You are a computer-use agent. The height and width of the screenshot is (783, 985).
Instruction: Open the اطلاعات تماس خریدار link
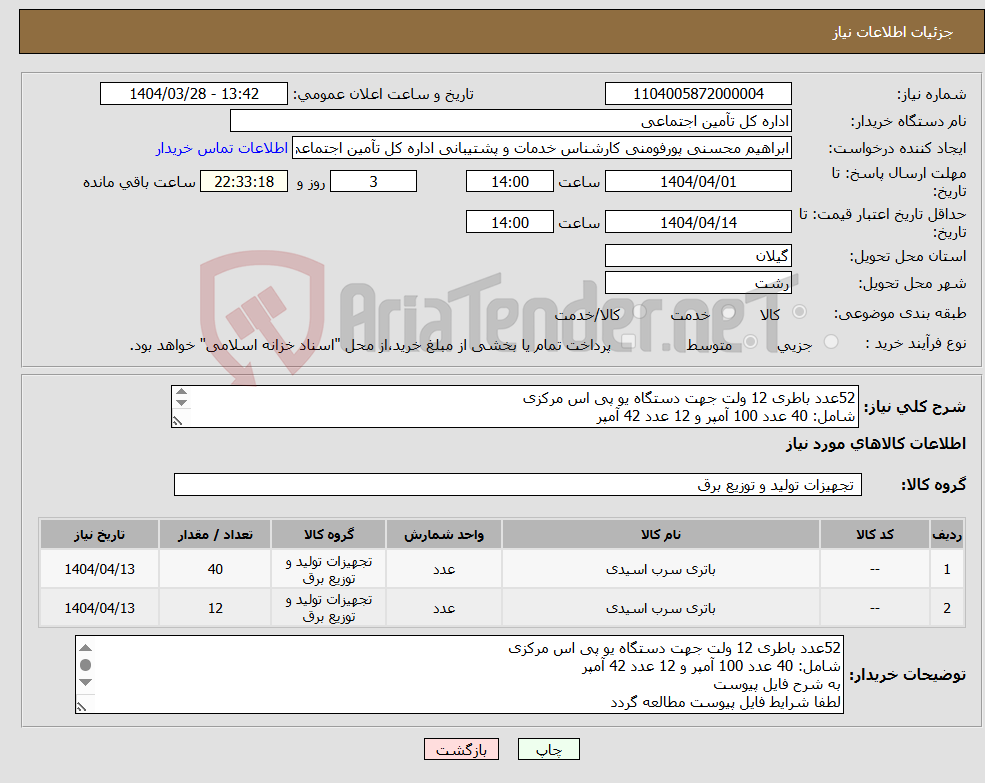(x=222, y=148)
